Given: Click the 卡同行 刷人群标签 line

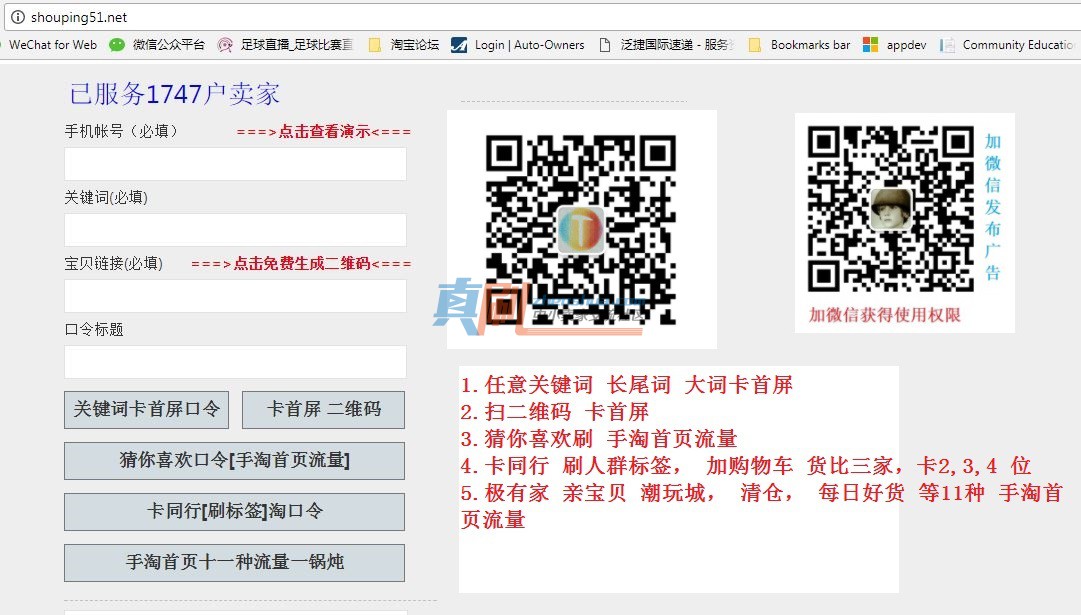Looking at the screenshot, I should [x=746, y=465].
